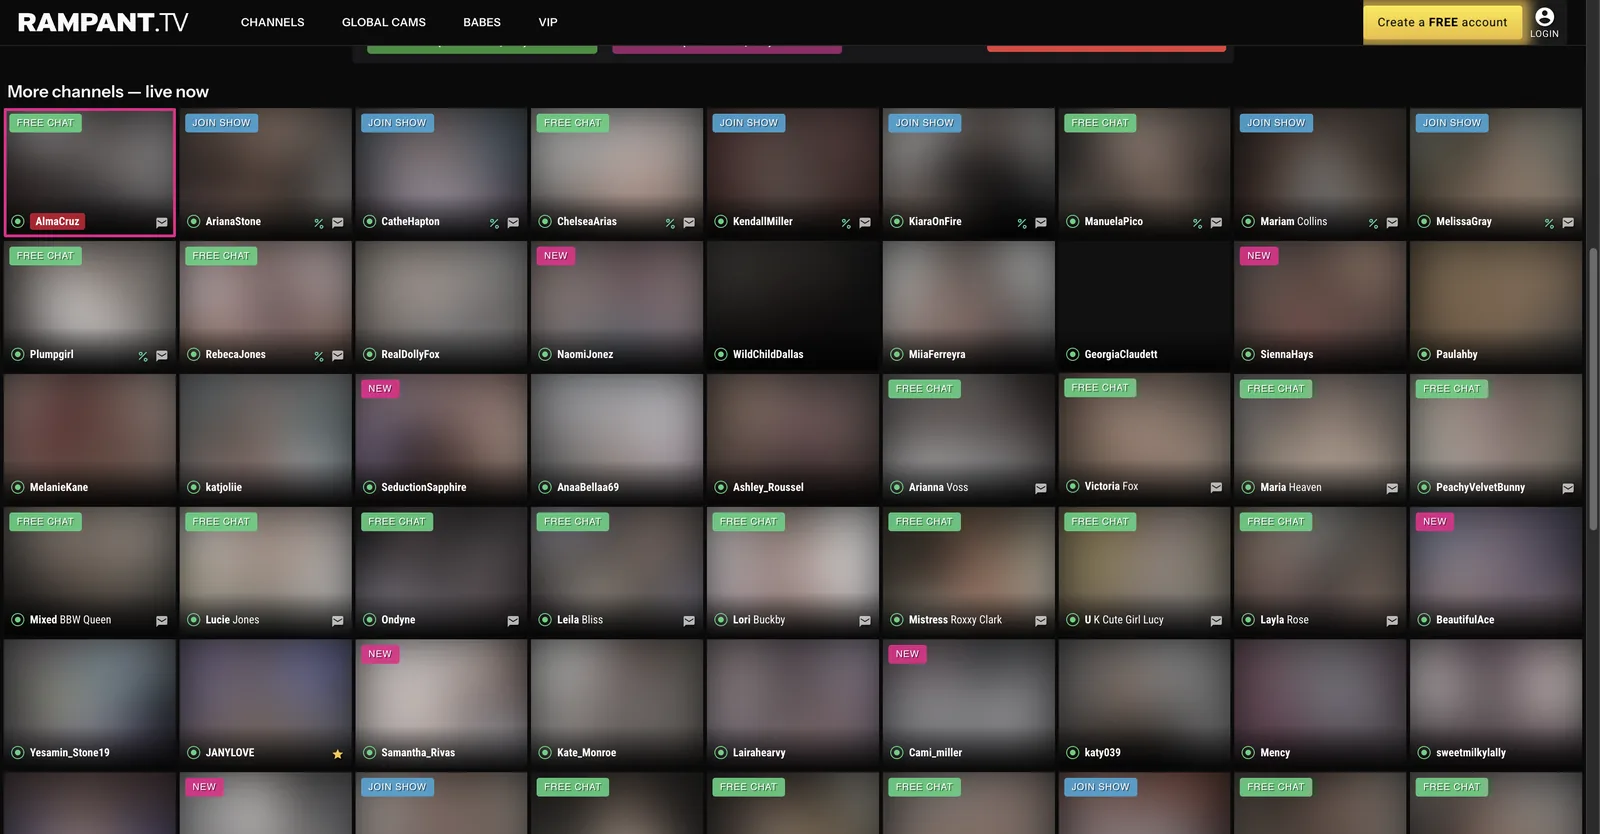Click JOIN SHOW badge on Mariam Collins
The width and height of the screenshot is (1600, 834).
tap(1276, 123)
